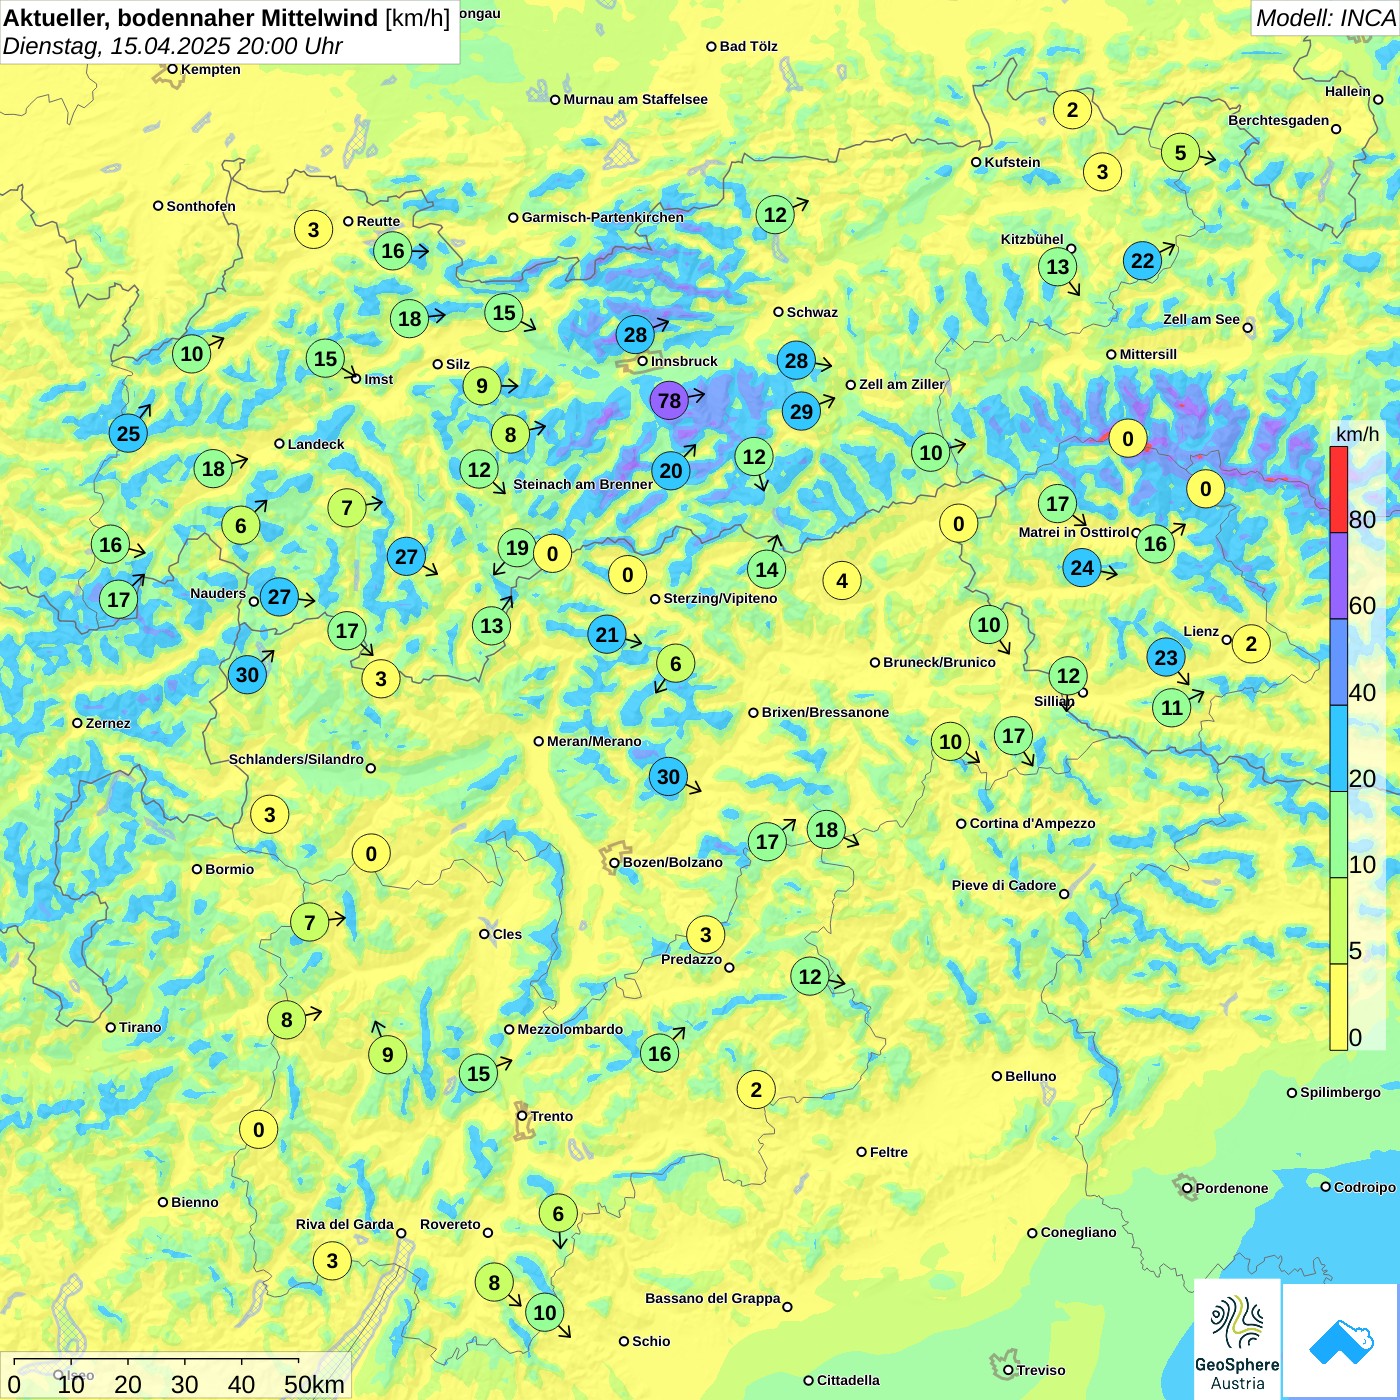Click the blue cloud logo in the corner

click(x=1340, y=1341)
